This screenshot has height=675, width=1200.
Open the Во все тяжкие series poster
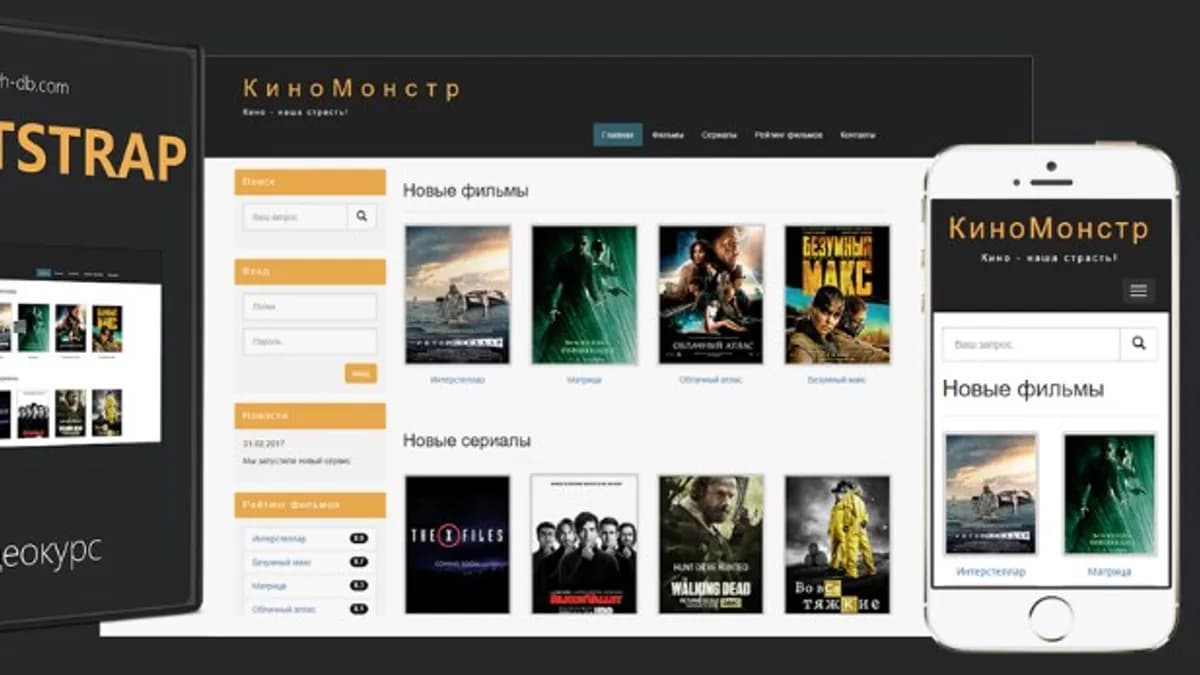pos(837,544)
